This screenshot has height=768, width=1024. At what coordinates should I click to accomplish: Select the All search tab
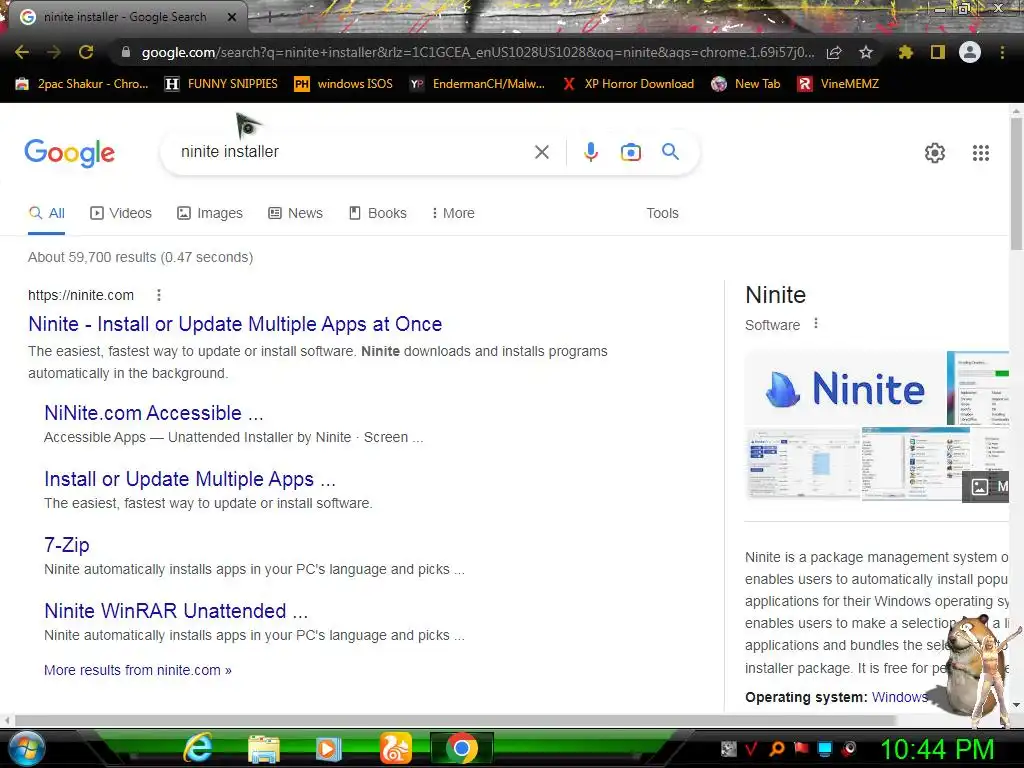tap(46, 214)
